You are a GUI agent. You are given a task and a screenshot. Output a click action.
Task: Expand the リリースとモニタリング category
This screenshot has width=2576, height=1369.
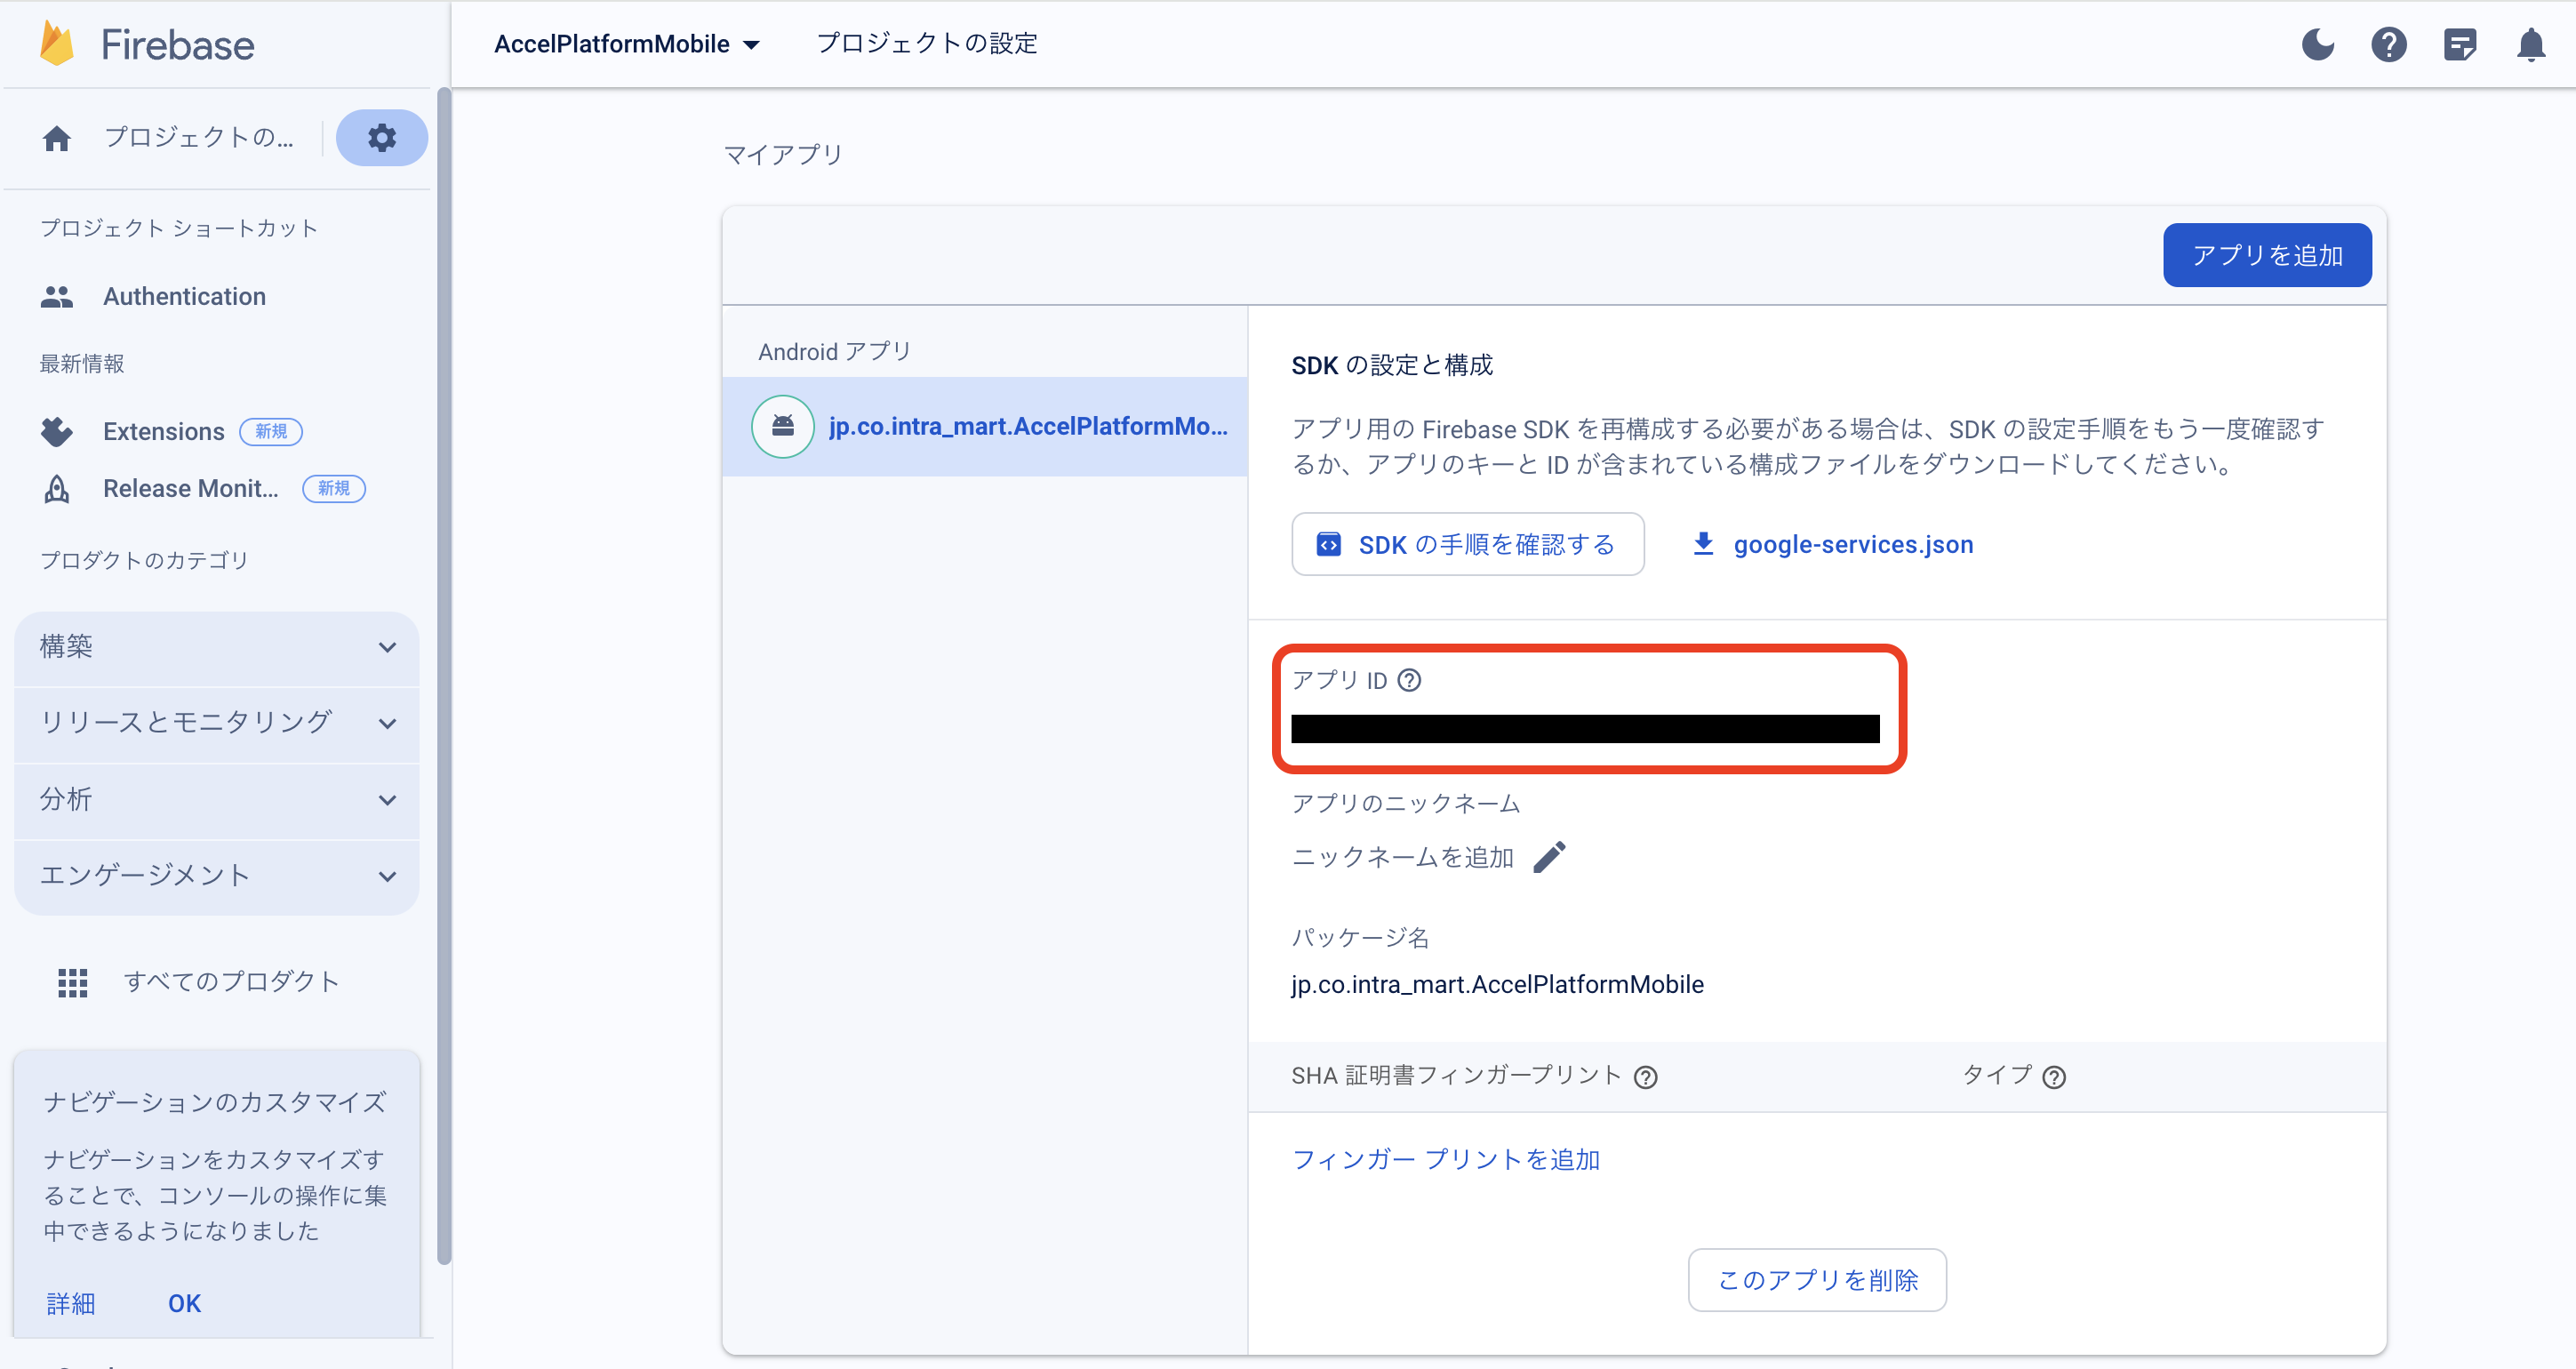click(x=217, y=723)
